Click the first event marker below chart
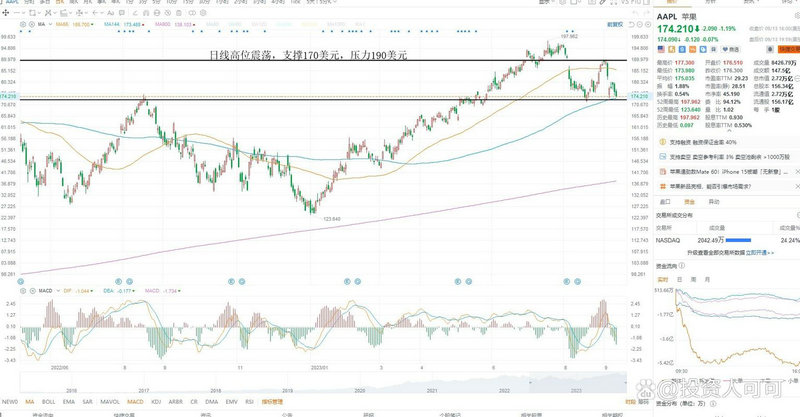 (20, 281)
